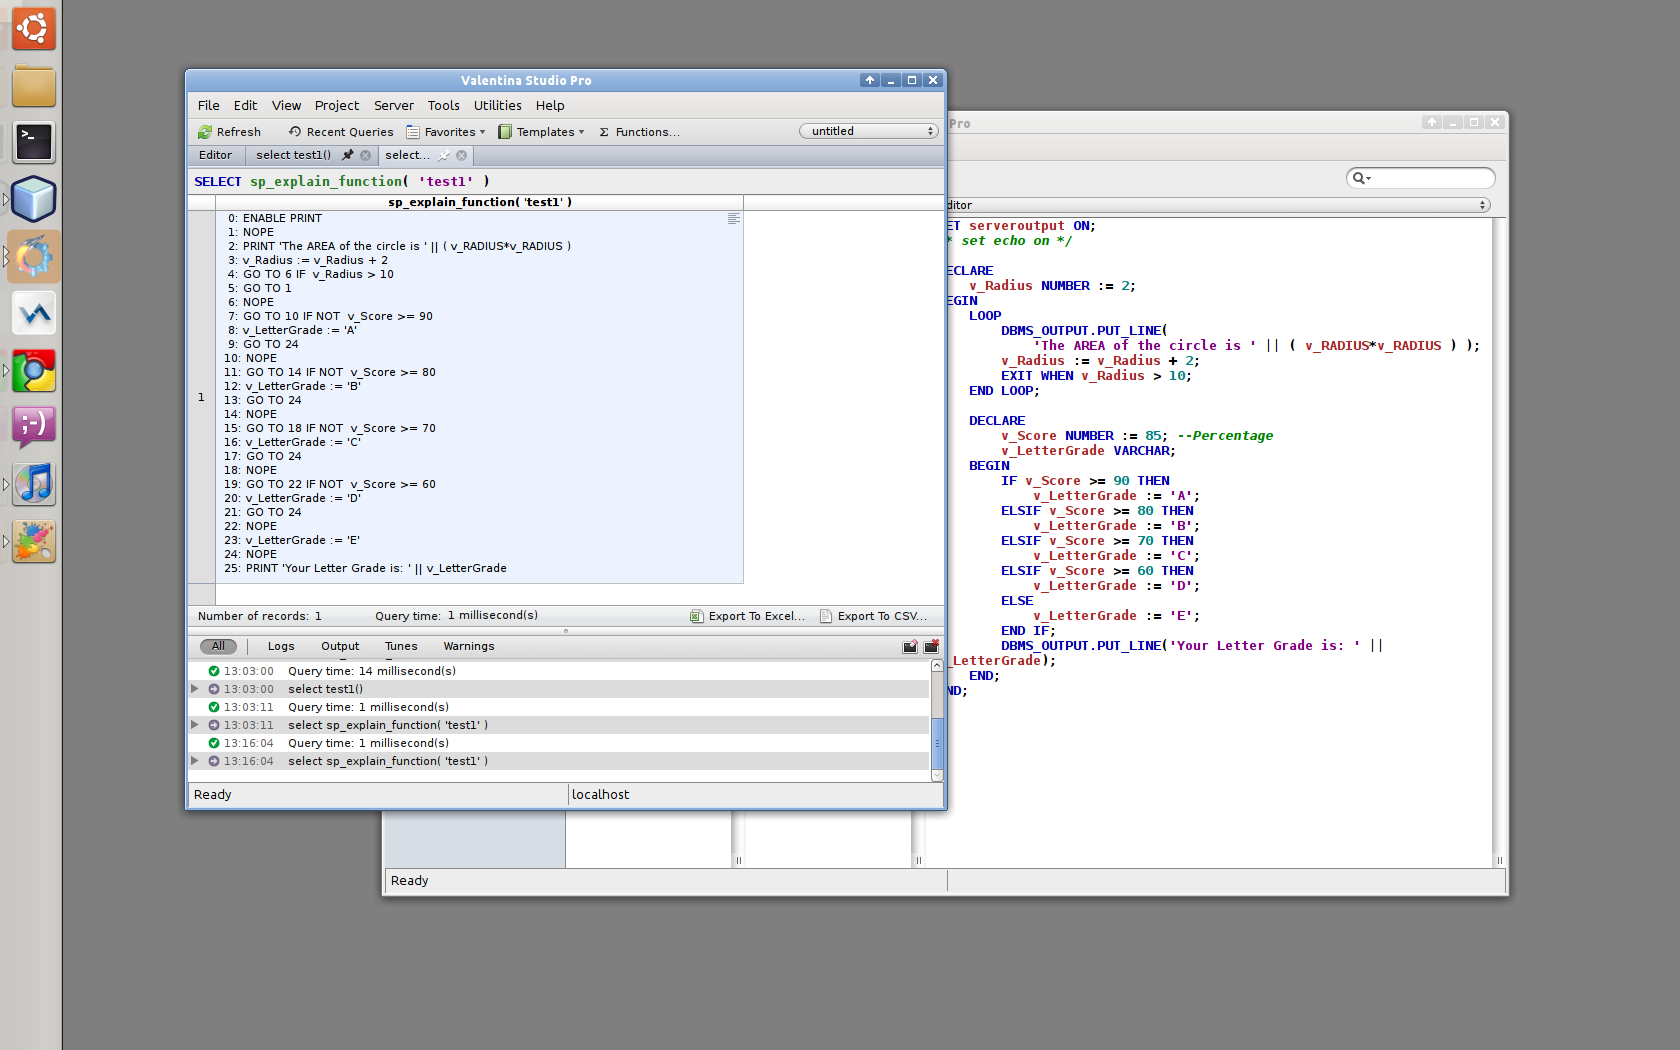Open the music notes player in dock

pos(34,485)
